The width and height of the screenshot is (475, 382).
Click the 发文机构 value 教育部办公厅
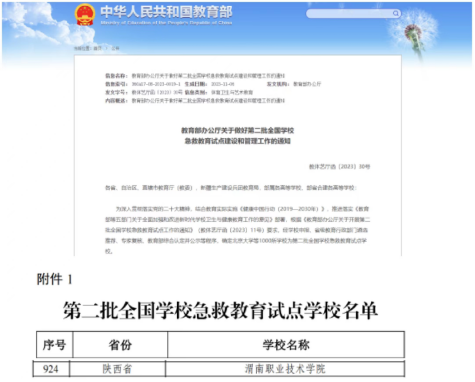coord(307,84)
